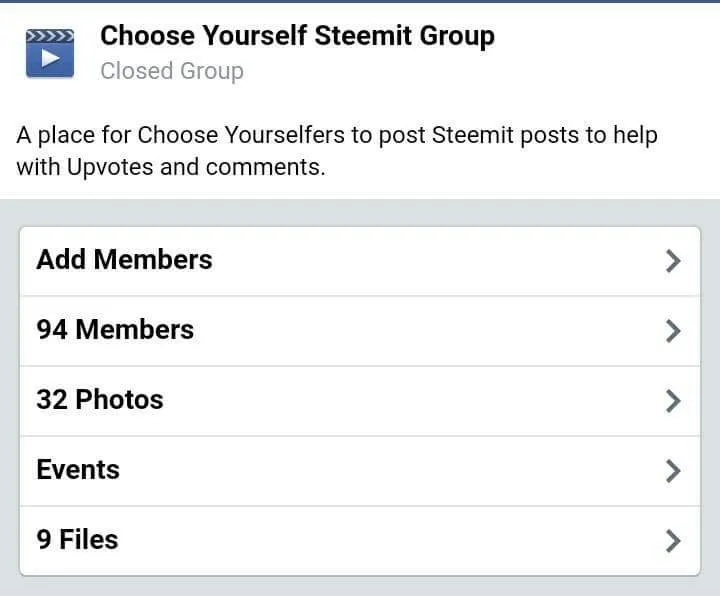Tap the chevron beside 9 Files
The height and width of the screenshot is (596, 720).
(673, 541)
